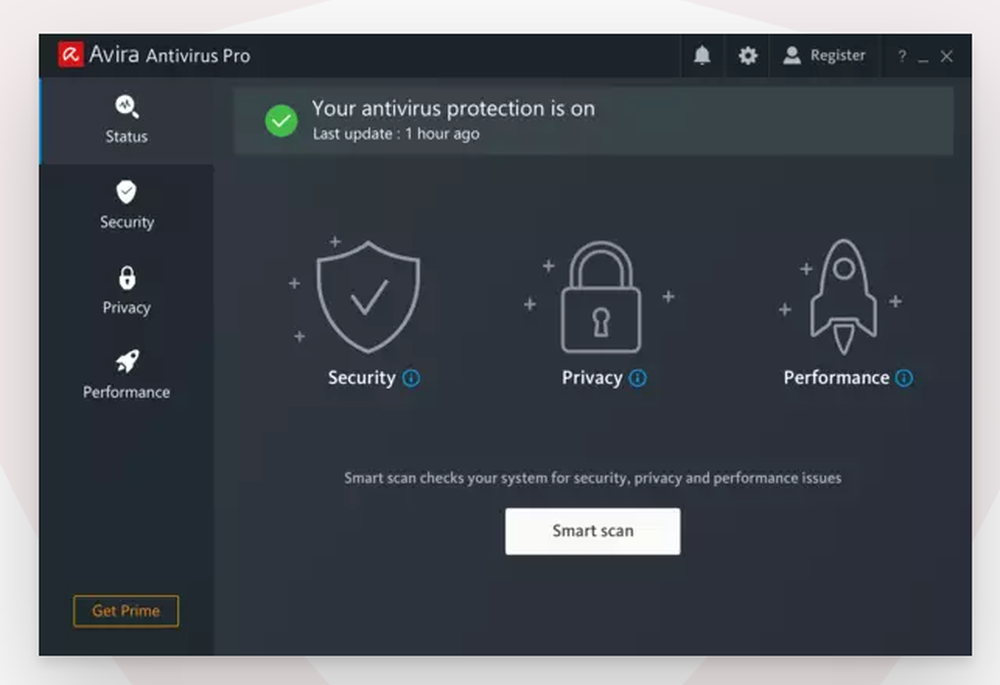Show info for Privacy module
The image size is (1000, 685).
click(638, 378)
